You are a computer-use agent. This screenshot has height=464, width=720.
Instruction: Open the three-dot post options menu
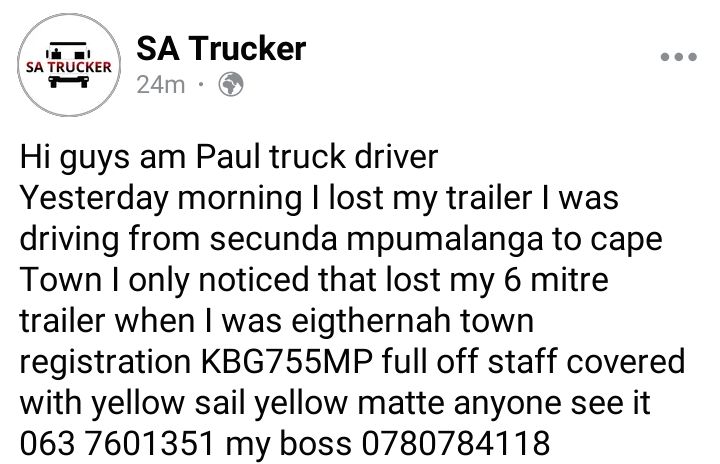(x=678, y=57)
